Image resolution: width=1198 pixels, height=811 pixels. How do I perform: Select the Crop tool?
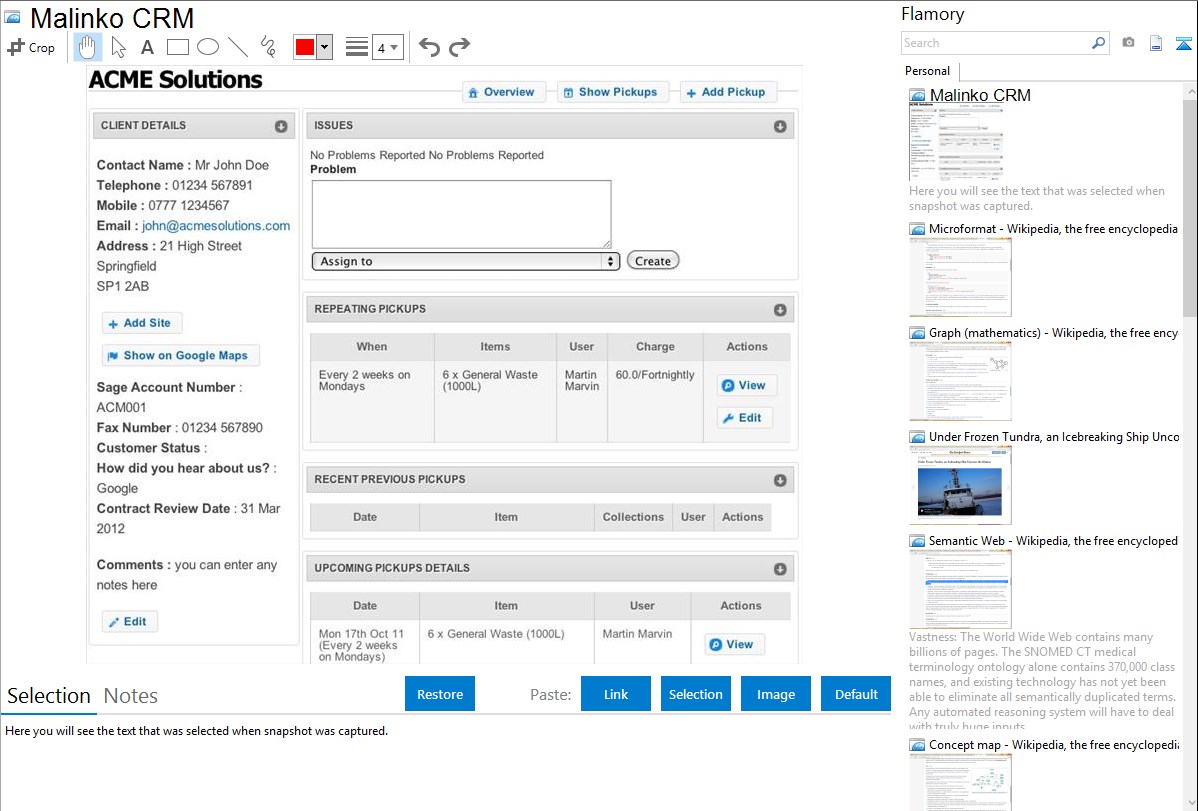(31, 47)
